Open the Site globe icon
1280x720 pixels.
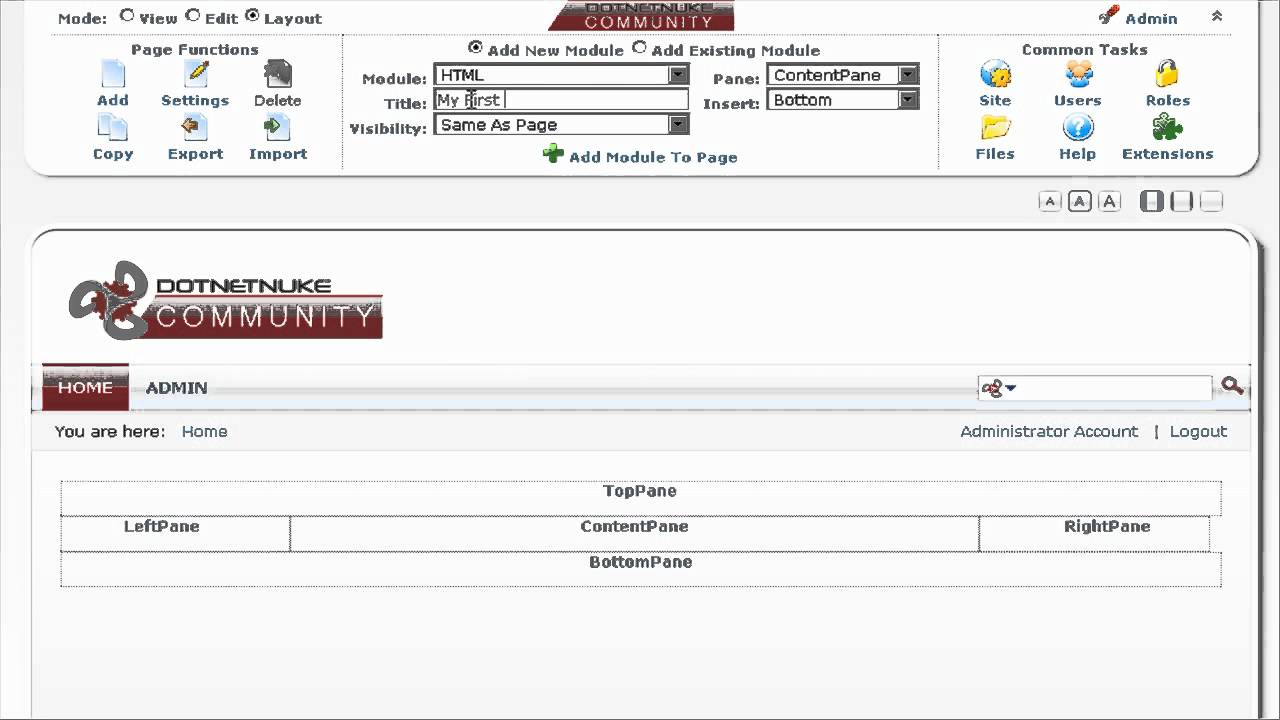click(x=995, y=74)
